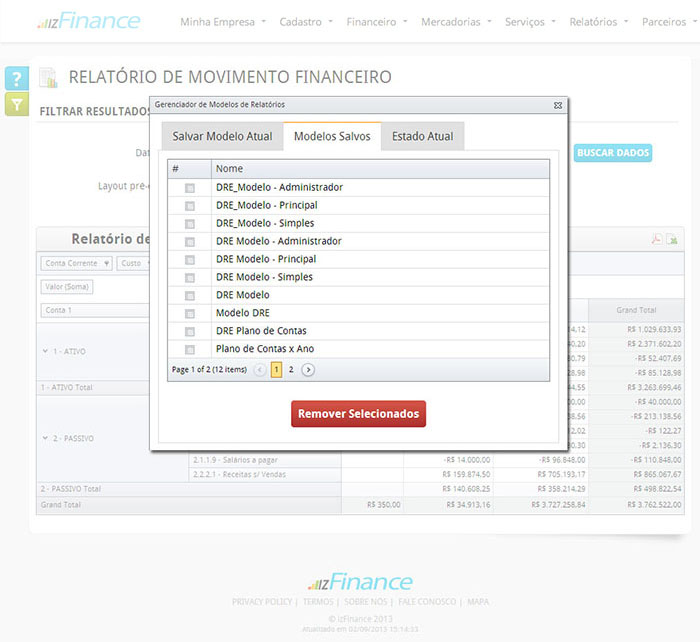The width and height of the screenshot is (700, 642).
Task: Tick the checkbox for Modelo DRE row
Action: [x=190, y=313]
